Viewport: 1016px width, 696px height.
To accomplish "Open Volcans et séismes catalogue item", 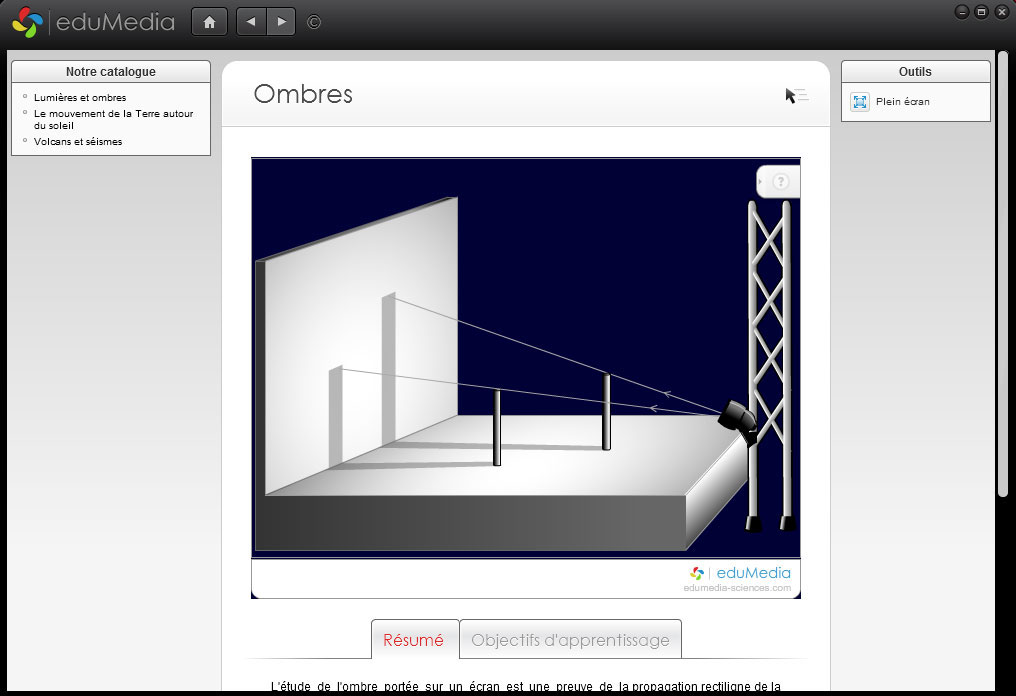I will tap(78, 142).
